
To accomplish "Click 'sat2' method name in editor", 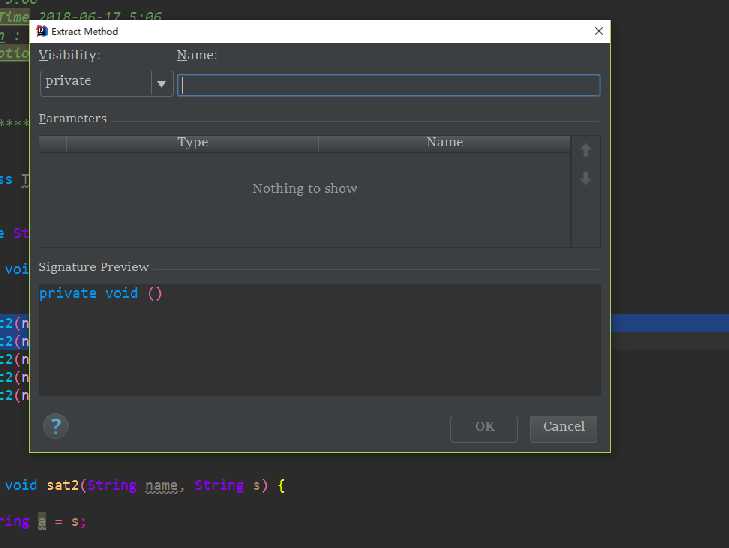I will [x=63, y=486].
